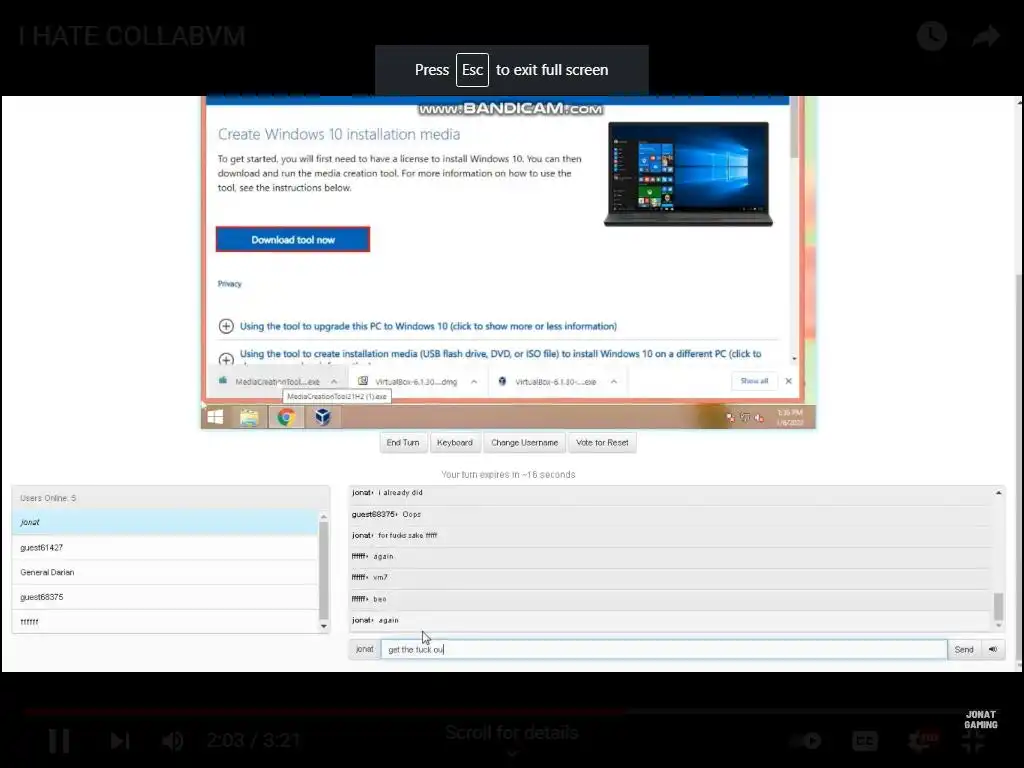The height and width of the screenshot is (768, 1024).
Task: Click the Windows 10 laptop image
Action: 688,174
